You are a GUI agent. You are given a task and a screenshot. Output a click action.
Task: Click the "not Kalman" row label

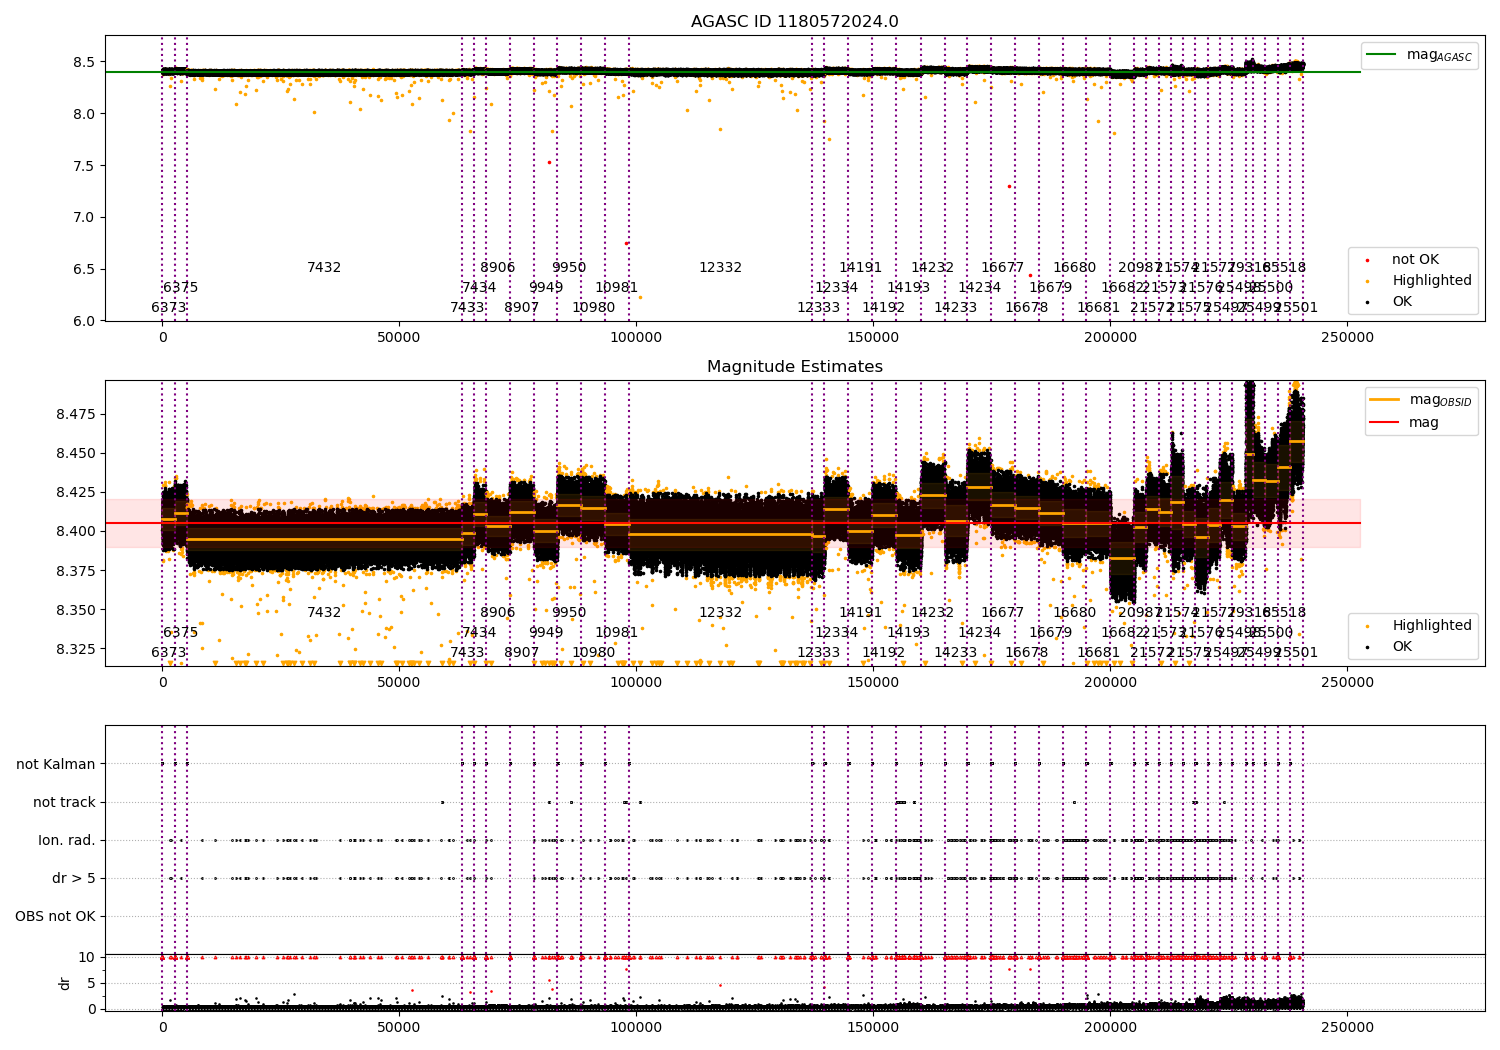point(56,765)
